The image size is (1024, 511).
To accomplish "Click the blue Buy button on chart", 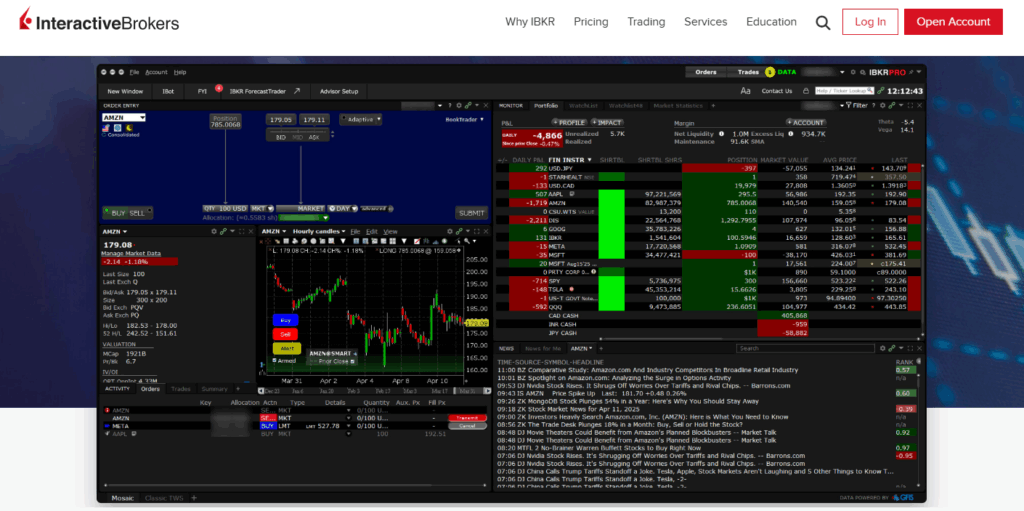I will [285, 320].
